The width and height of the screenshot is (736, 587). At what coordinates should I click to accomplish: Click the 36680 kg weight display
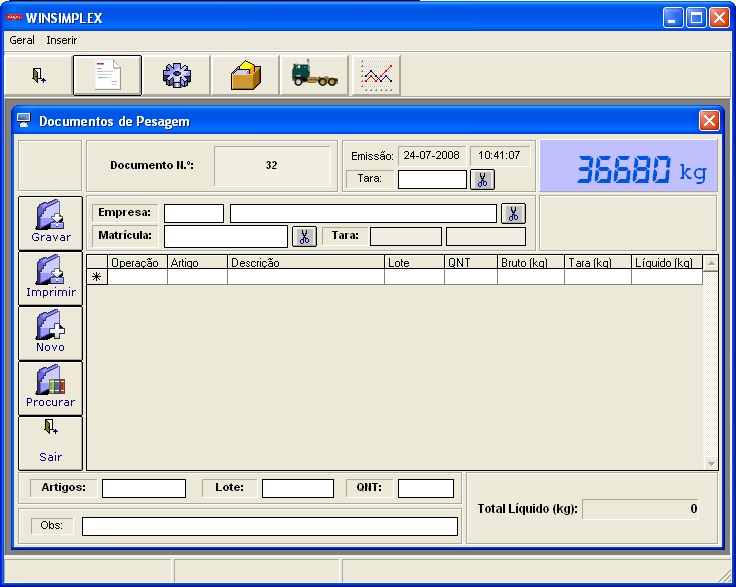pos(629,166)
